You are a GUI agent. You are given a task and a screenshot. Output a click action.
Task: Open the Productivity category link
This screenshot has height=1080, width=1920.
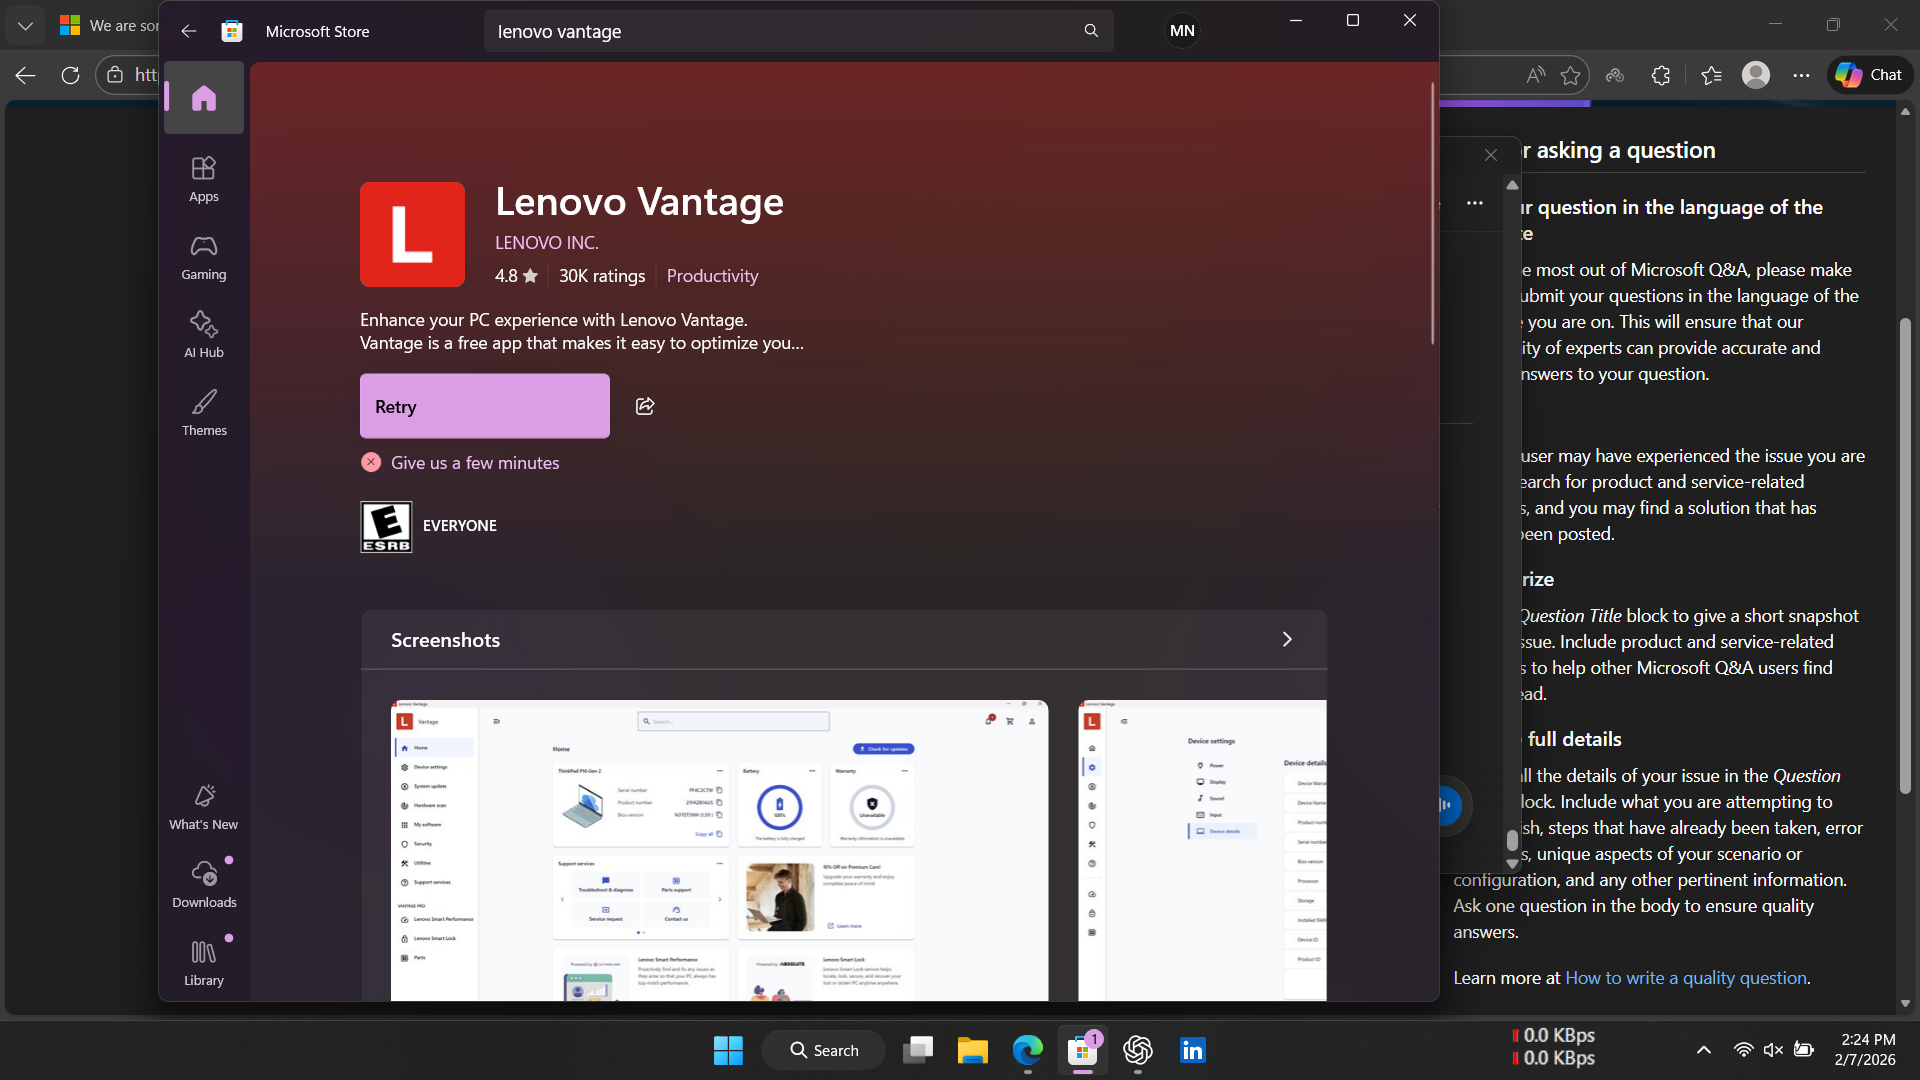(712, 276)
